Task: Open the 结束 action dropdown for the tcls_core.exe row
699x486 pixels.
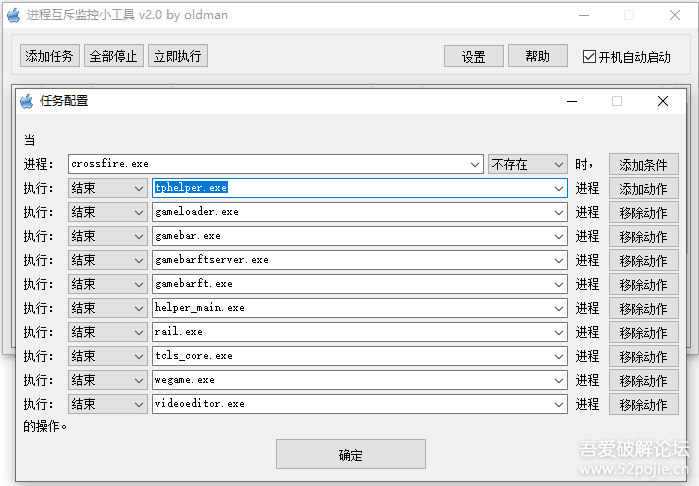Action: coord(108,357)
